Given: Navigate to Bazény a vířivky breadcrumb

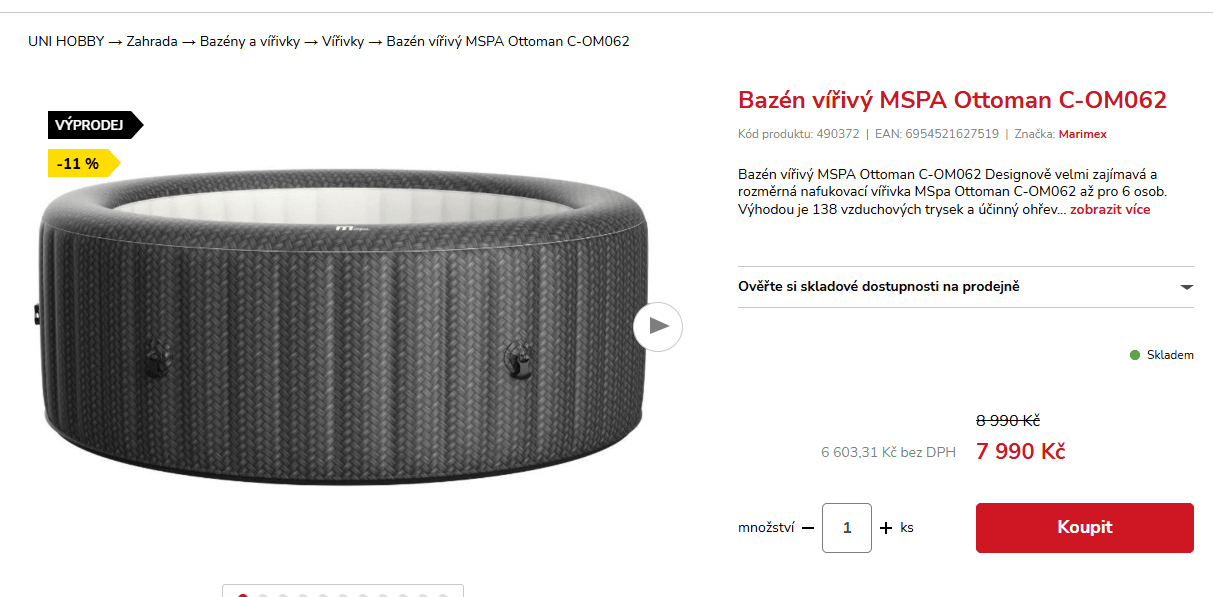Looking at the screenshot, I should point(250,41).
